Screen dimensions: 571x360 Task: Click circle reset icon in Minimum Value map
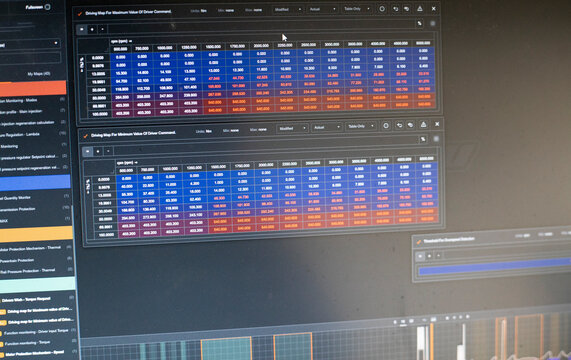click(x=386, y=126)
